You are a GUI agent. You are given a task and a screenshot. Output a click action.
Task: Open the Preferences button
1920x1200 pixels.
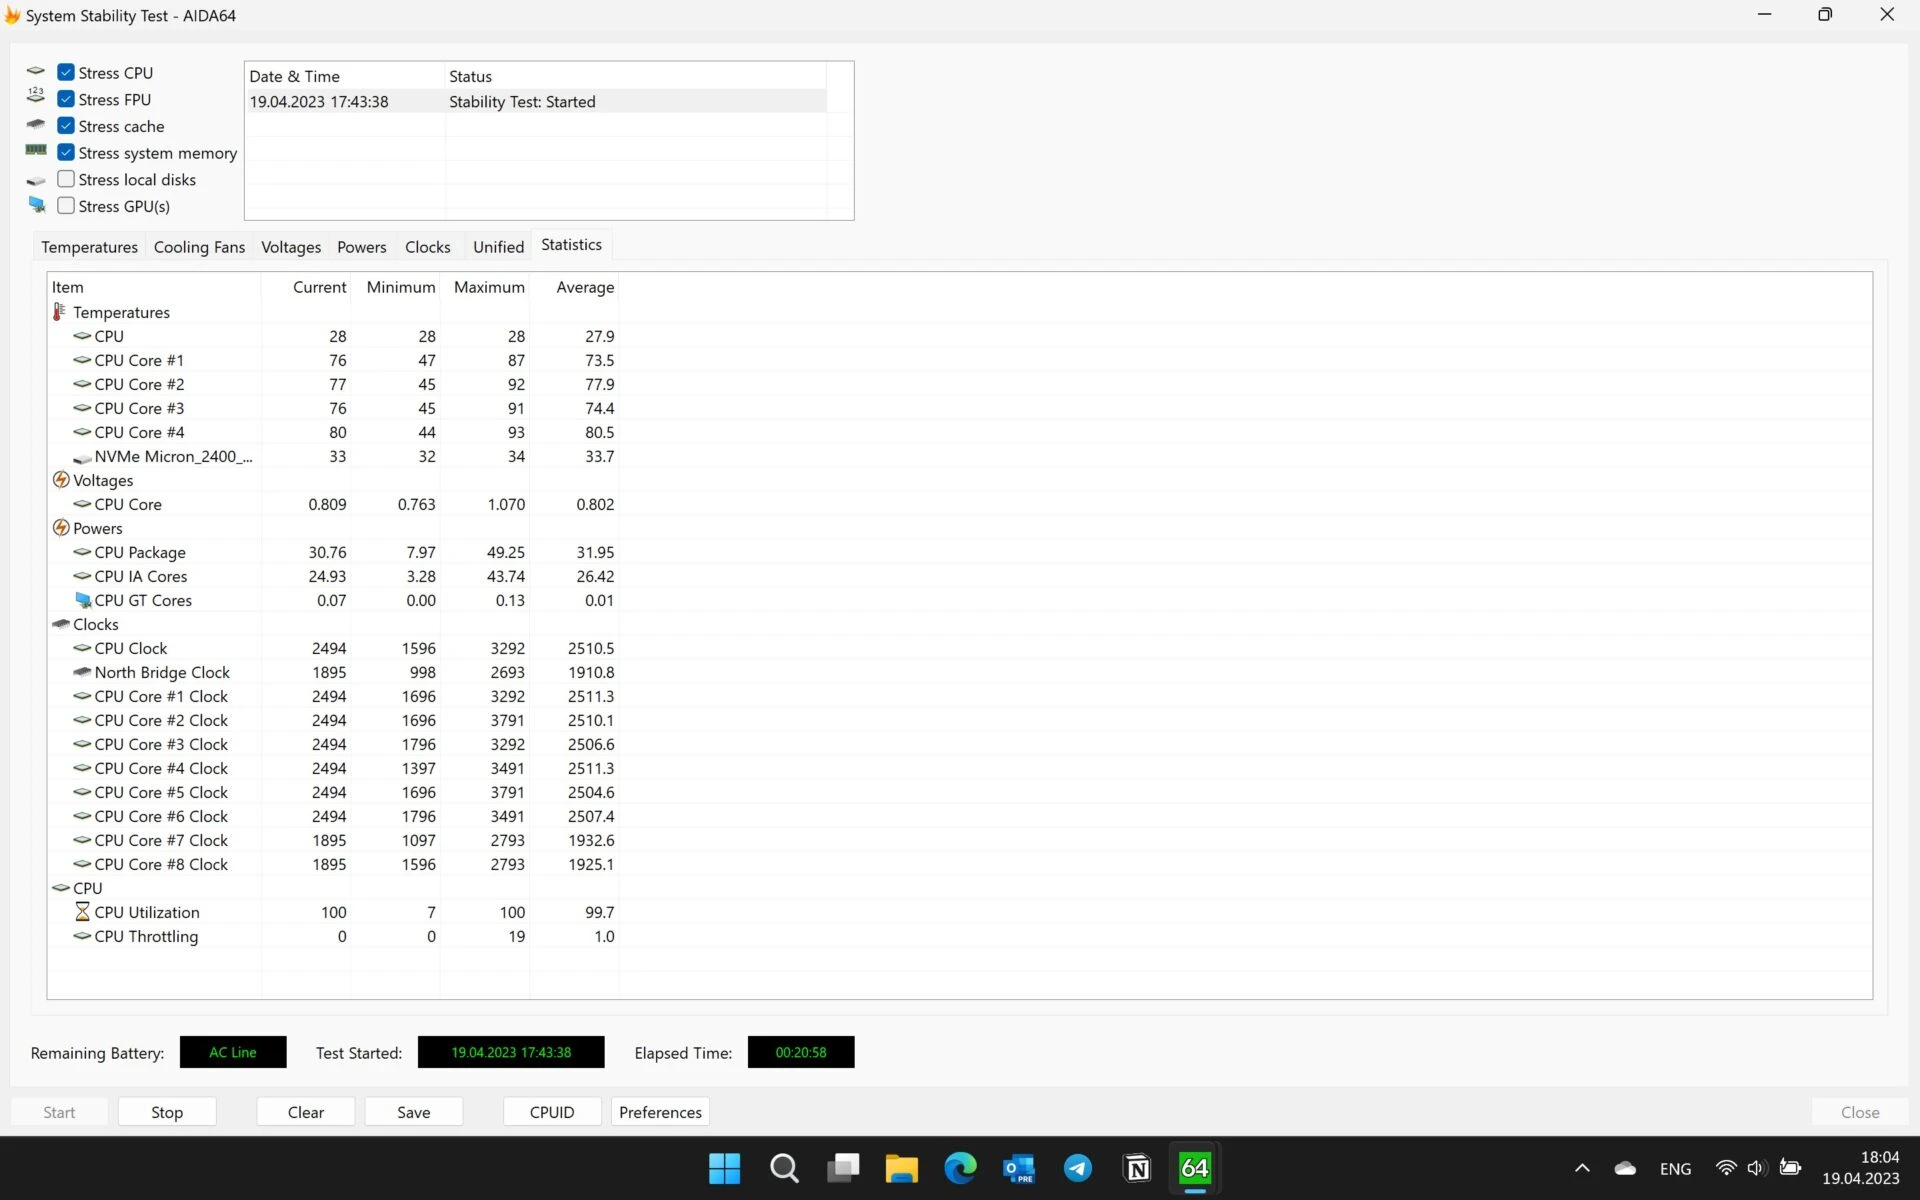point(660,1112)
